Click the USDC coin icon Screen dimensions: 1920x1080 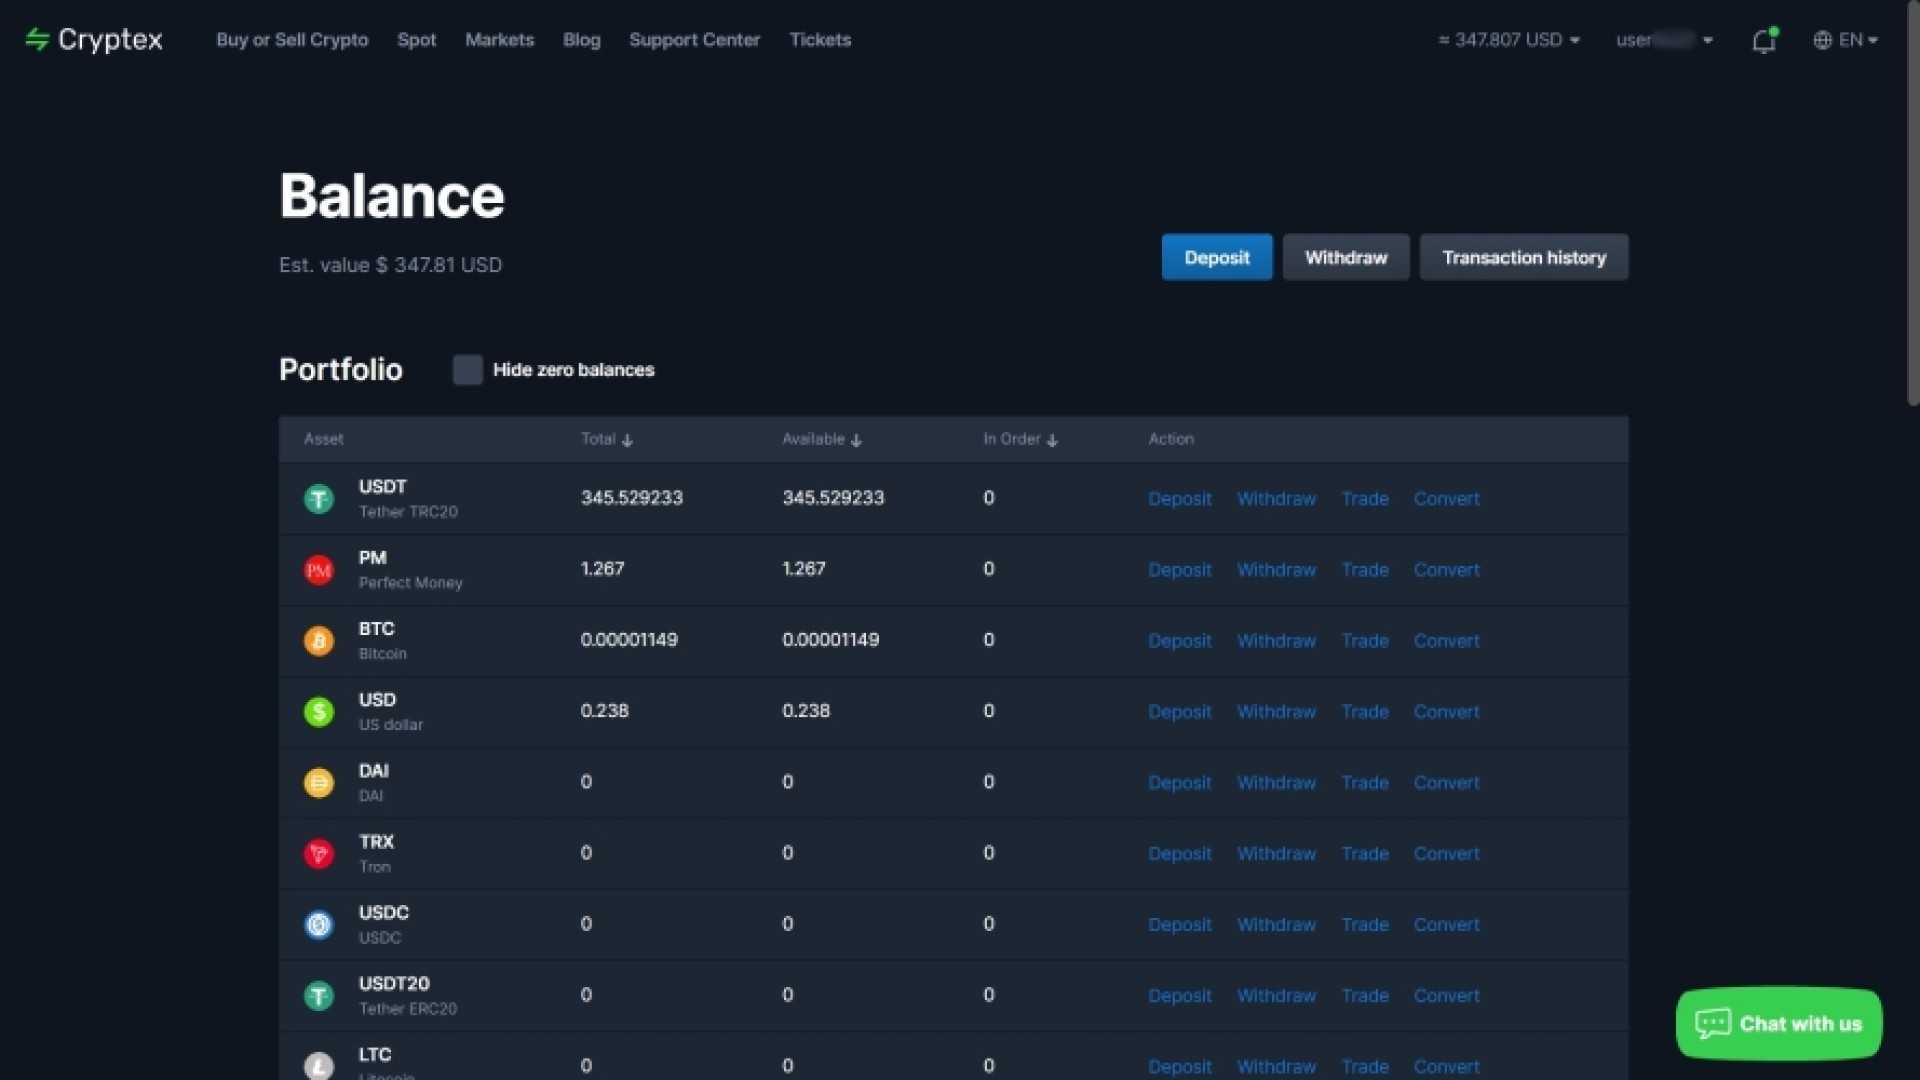[x=319, y=924]
